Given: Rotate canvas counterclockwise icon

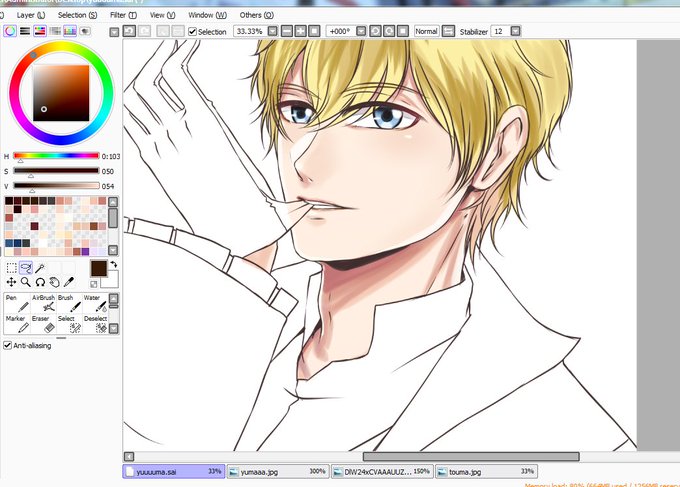Looking at the screenshot, I should pos(376,31).
